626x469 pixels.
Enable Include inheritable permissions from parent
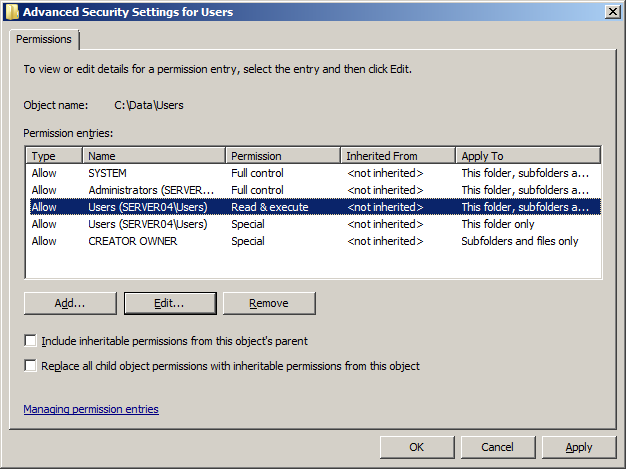point(31,341)
